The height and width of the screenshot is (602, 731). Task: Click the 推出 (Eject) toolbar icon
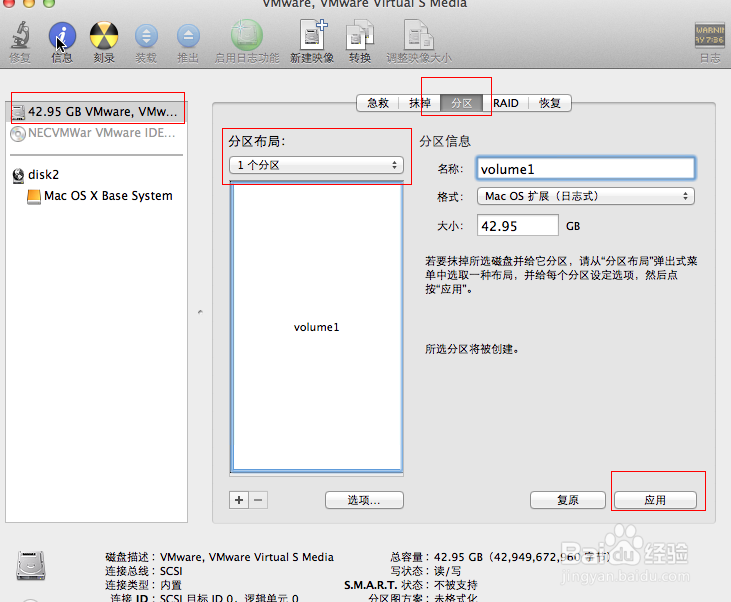[188, 36]
